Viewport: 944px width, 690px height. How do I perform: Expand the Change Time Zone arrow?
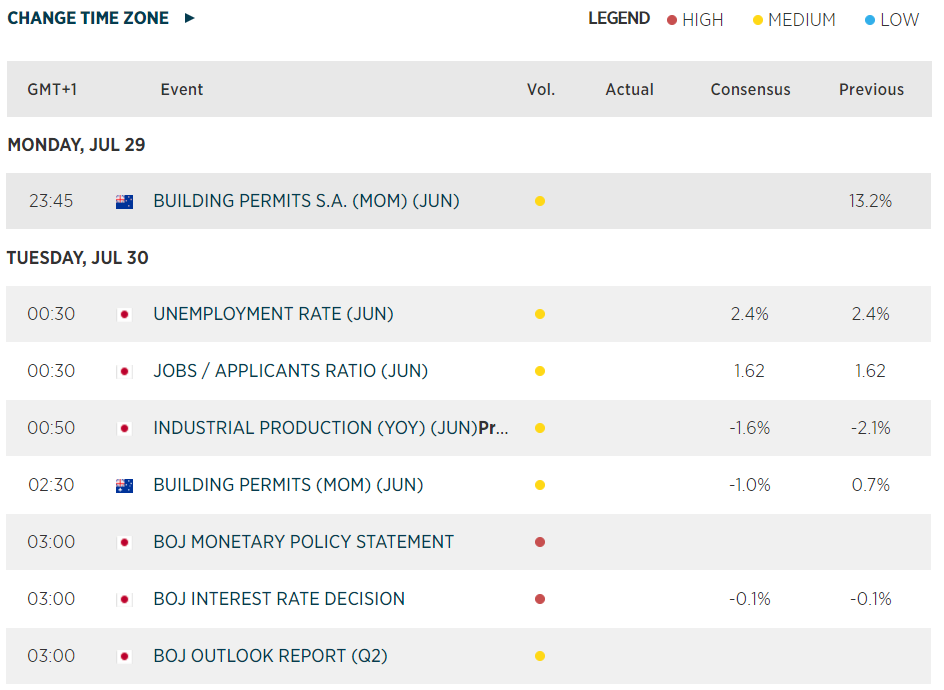pyautogui.click(x=190, y=18)
